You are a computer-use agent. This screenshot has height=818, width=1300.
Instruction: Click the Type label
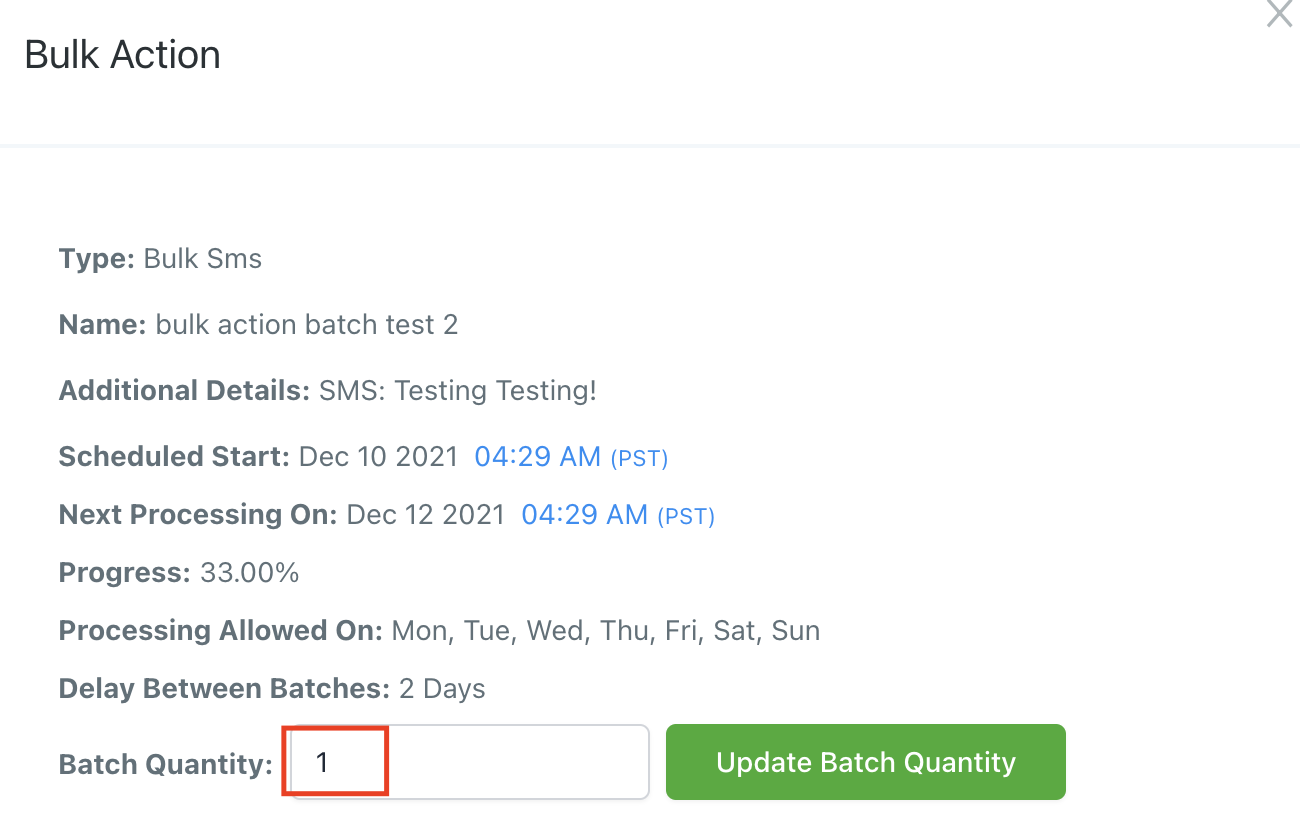[96, 259]
